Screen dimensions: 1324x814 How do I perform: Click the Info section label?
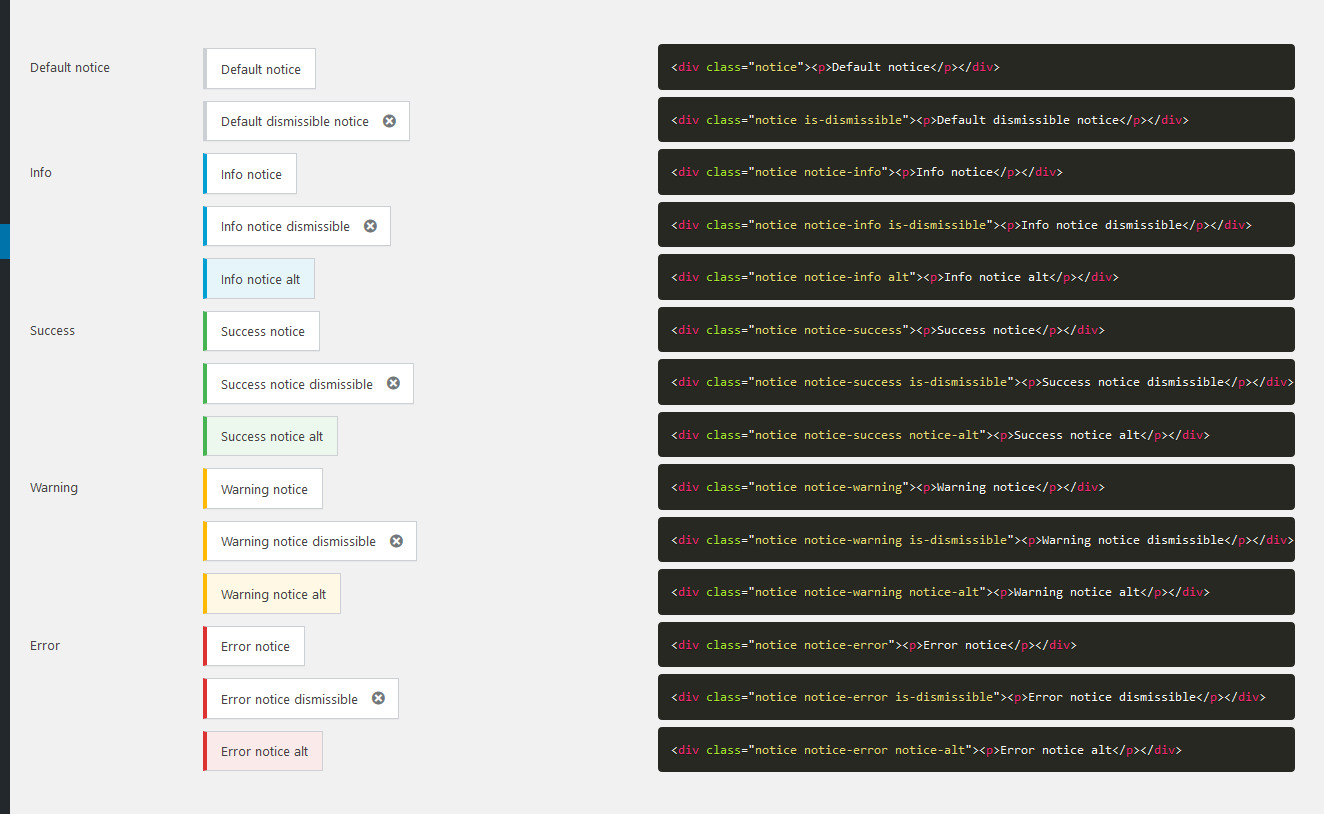tap(41, 173)
